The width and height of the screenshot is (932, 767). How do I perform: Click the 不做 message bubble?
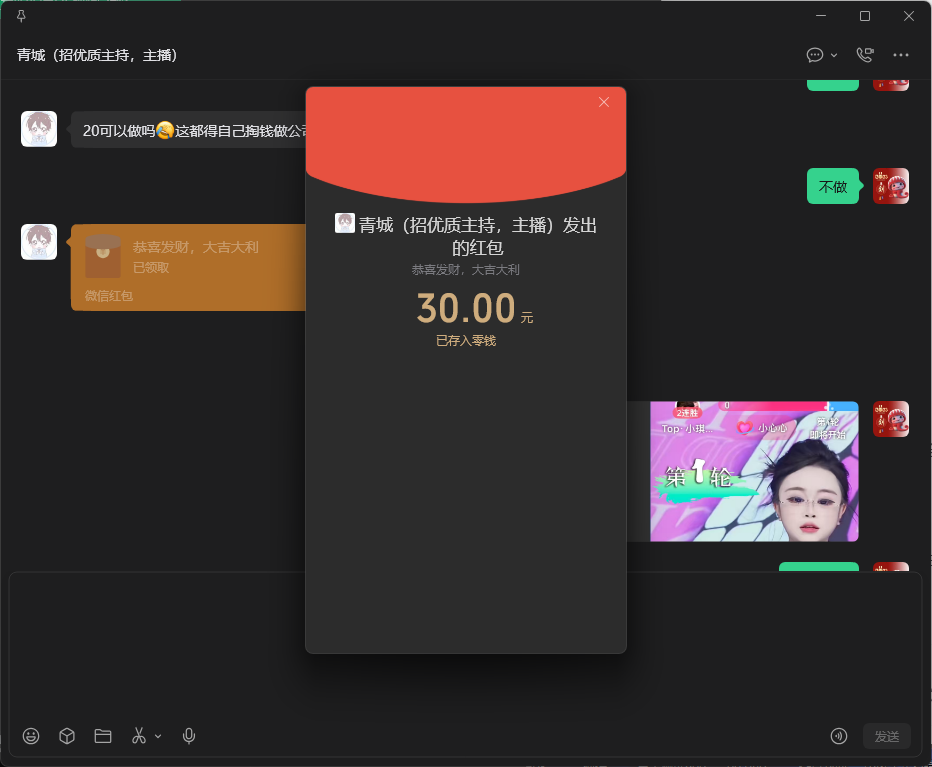coord(833,187)
